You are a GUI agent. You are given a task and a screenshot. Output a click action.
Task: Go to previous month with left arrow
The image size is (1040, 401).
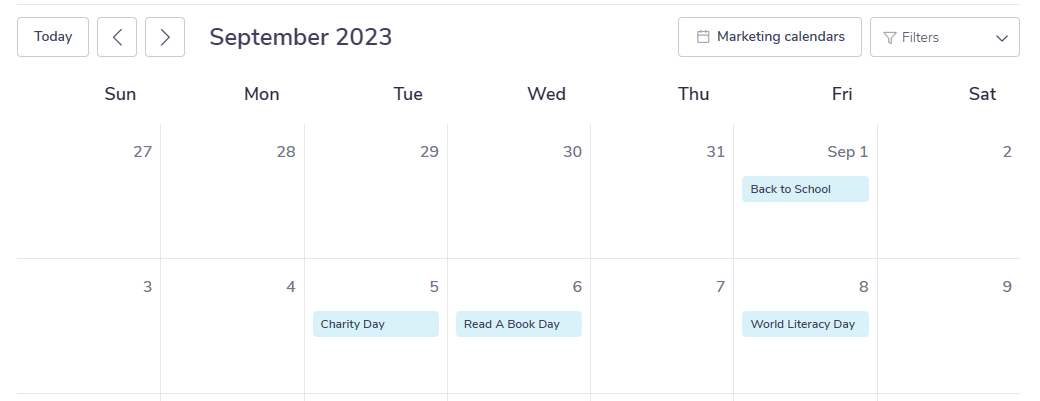pyautogui.click(x=117, y=37)
